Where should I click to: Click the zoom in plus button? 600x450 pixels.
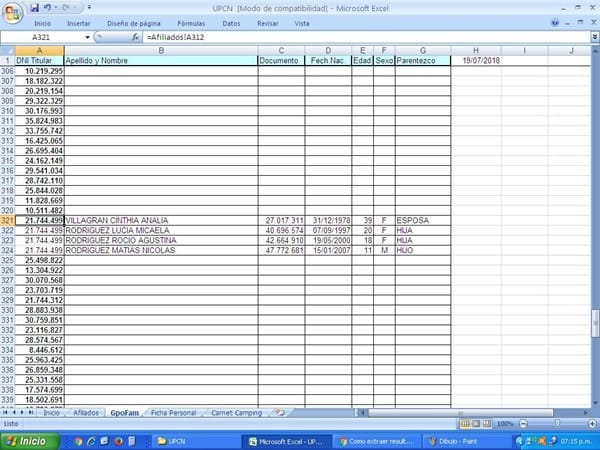tap(592, 424)
